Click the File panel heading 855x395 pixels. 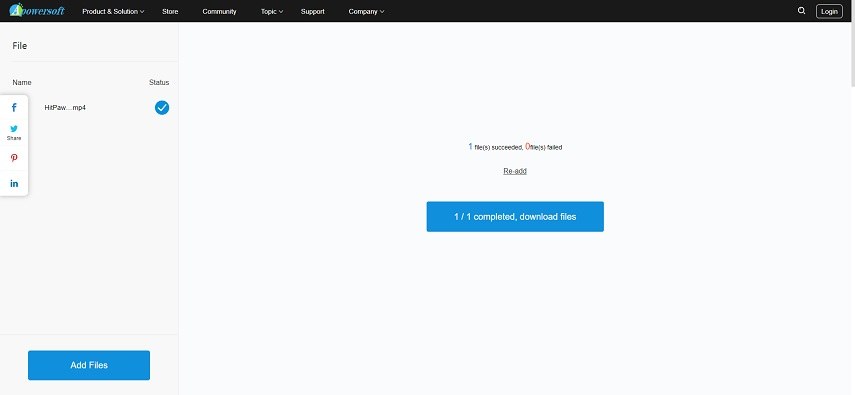[20, 46]
